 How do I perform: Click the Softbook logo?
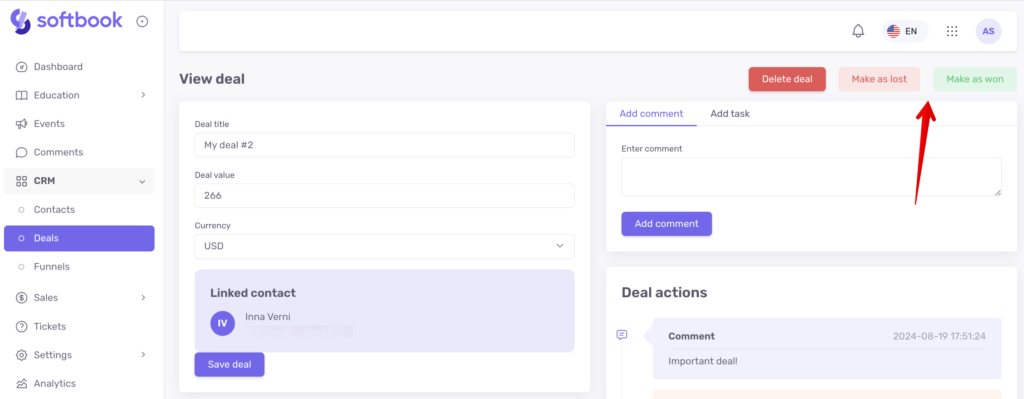click(x=67, y=21)
